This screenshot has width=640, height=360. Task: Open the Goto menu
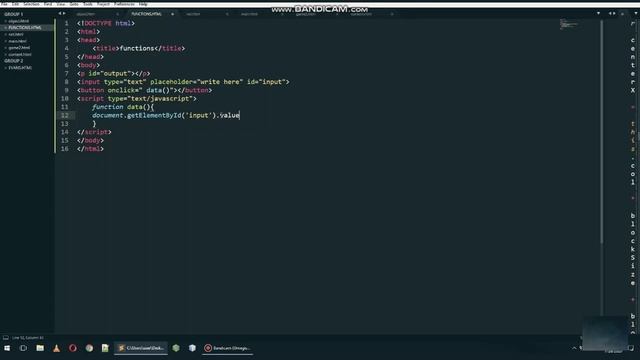point(74,4)
